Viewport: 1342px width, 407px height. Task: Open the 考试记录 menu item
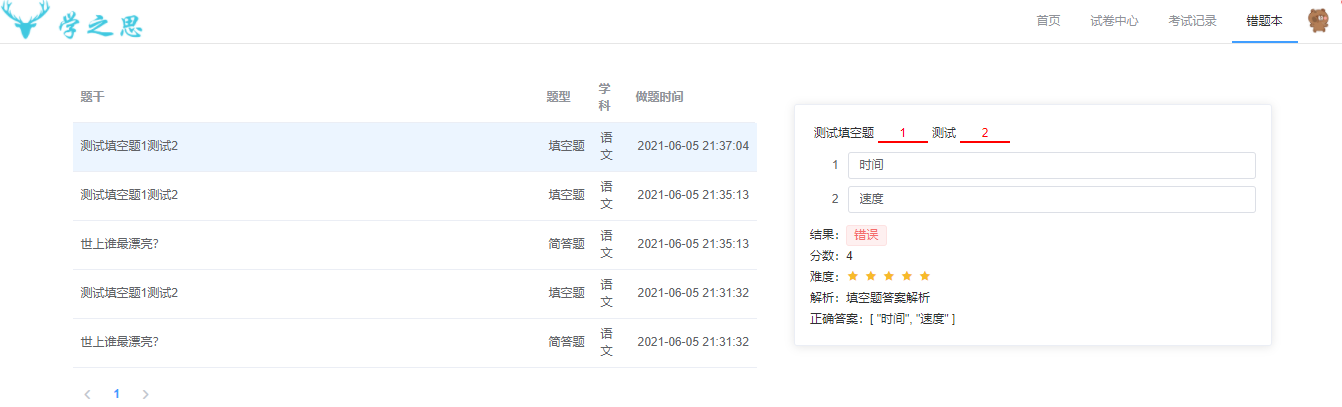pos(1192,21)
